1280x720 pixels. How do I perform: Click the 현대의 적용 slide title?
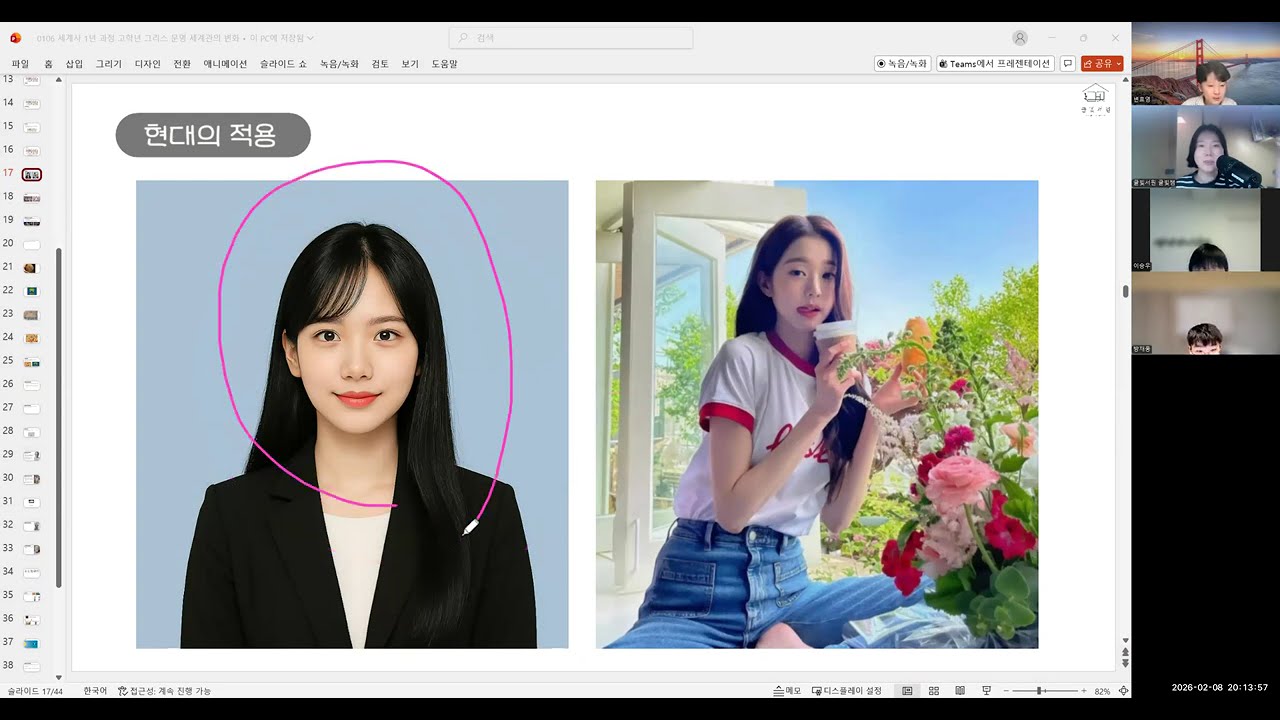pyautogui.click(x=213, y=135)
